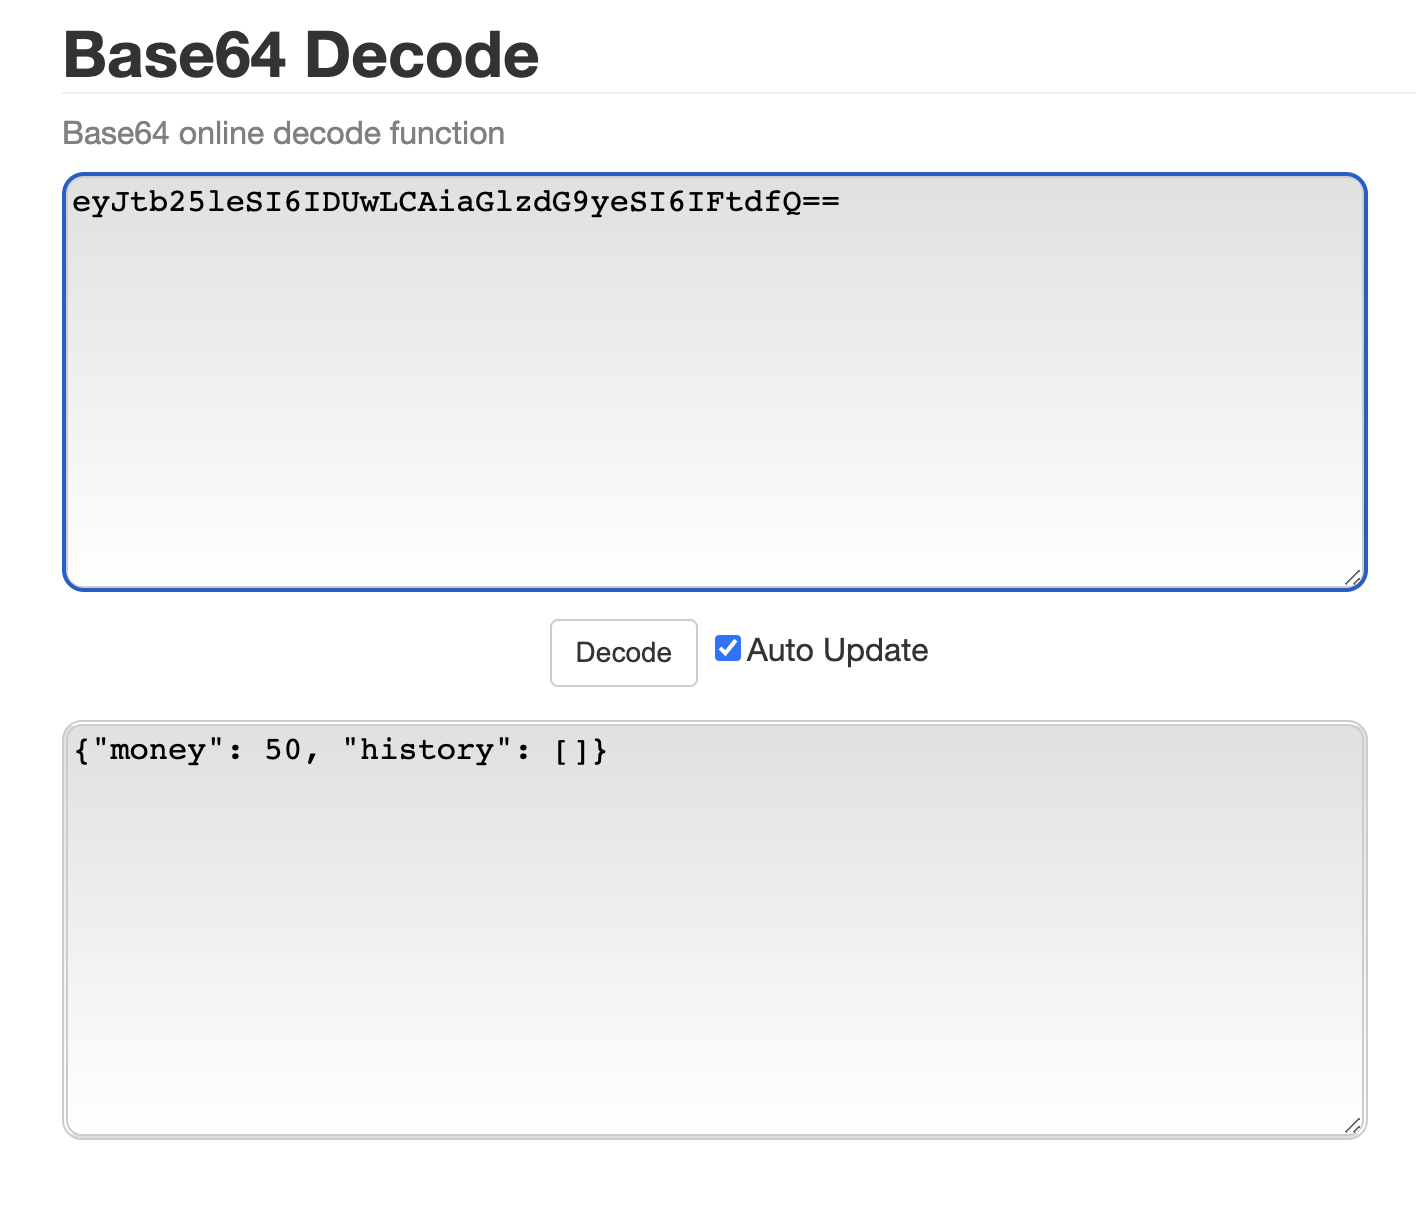
Task: Click the encoded string eyJtb25leSI6IDUwLCAiaGlzdG9yeSI6IFtdfQ==
Action: (x=456, y=202)
